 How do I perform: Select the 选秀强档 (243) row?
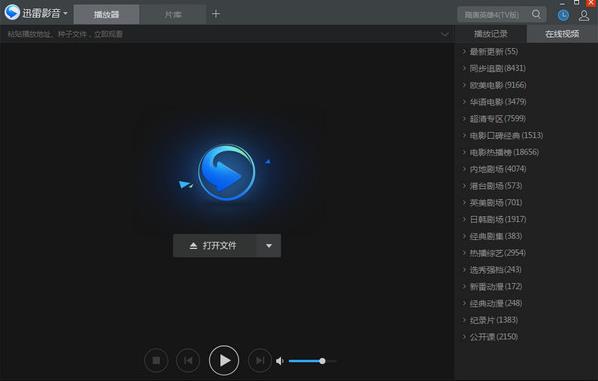point(526,270)
